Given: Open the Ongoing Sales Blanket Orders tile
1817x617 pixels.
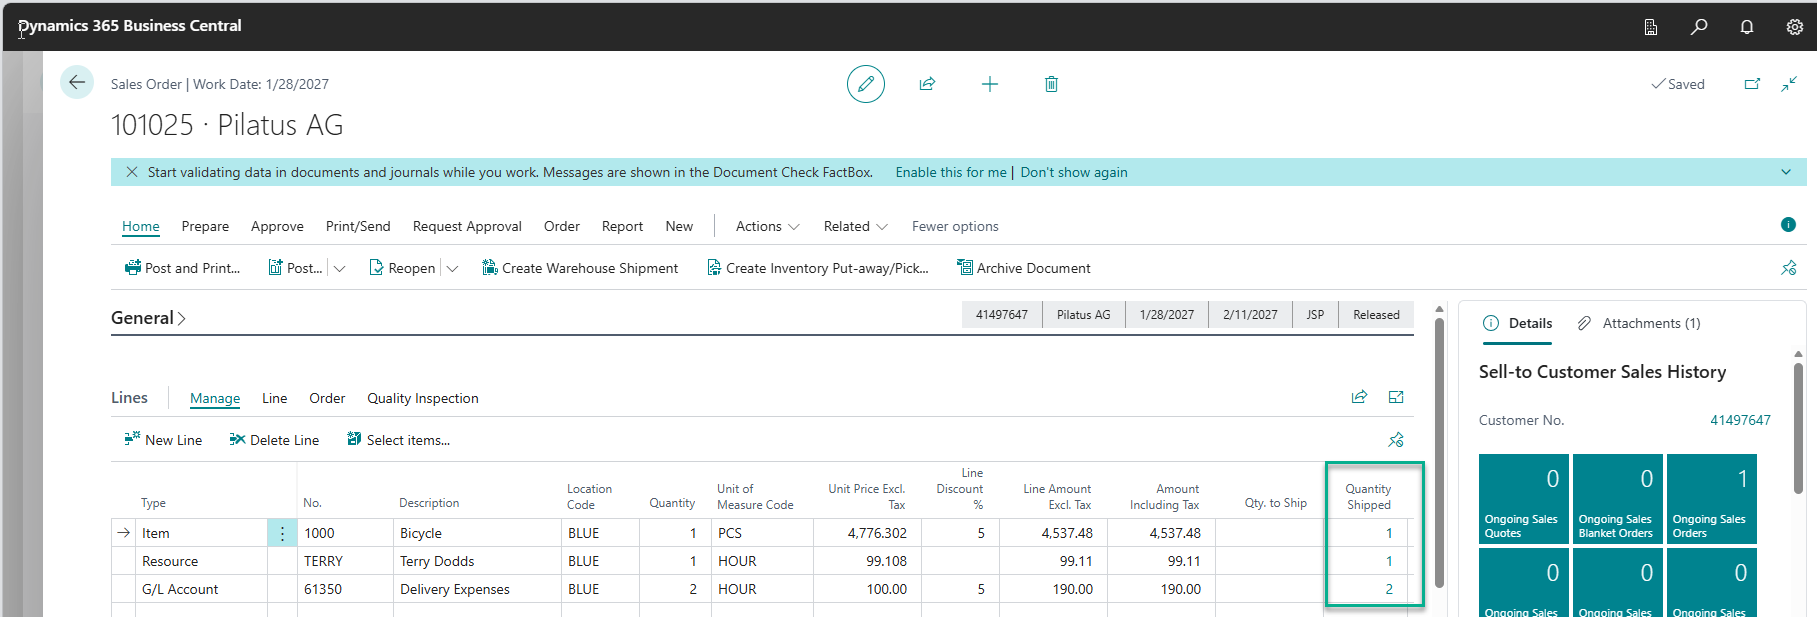Looking at the screenshot, I should [x=1617, y=499].
